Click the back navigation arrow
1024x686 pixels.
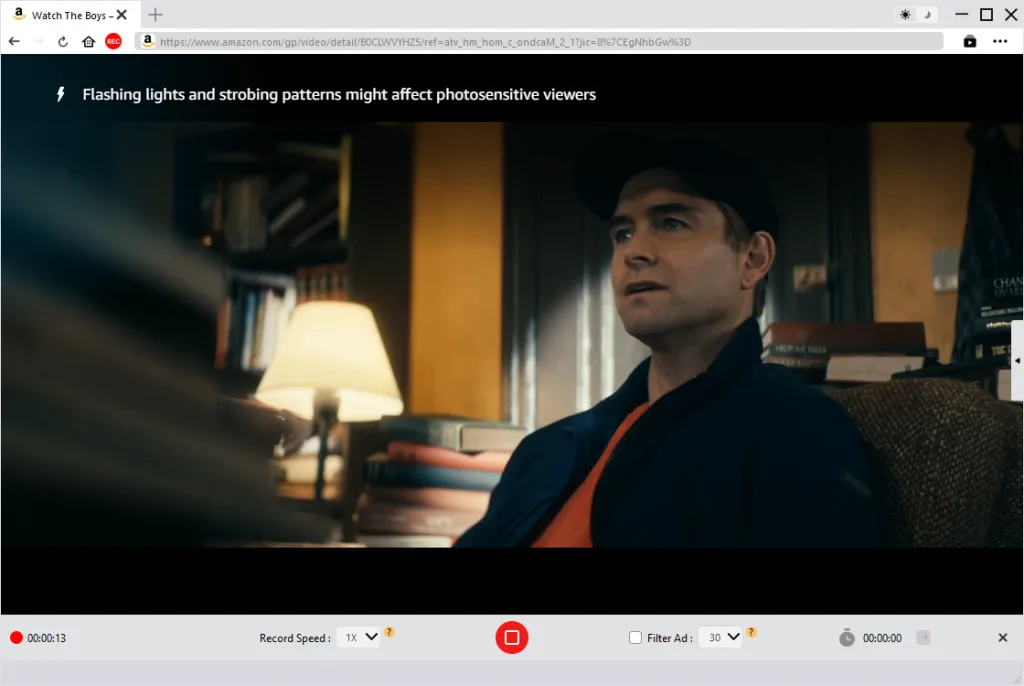coord(14,41)
